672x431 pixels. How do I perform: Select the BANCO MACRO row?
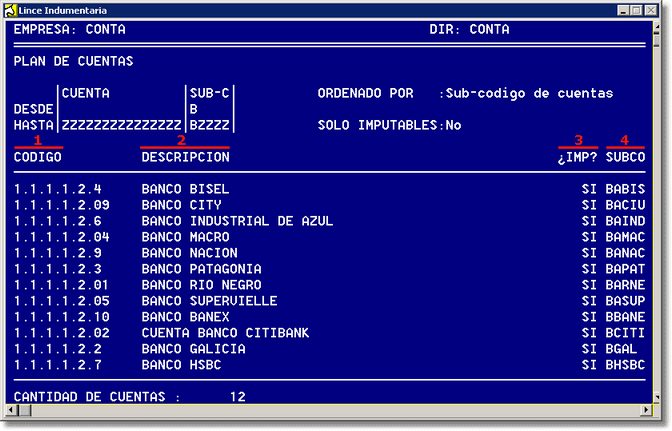329,237
